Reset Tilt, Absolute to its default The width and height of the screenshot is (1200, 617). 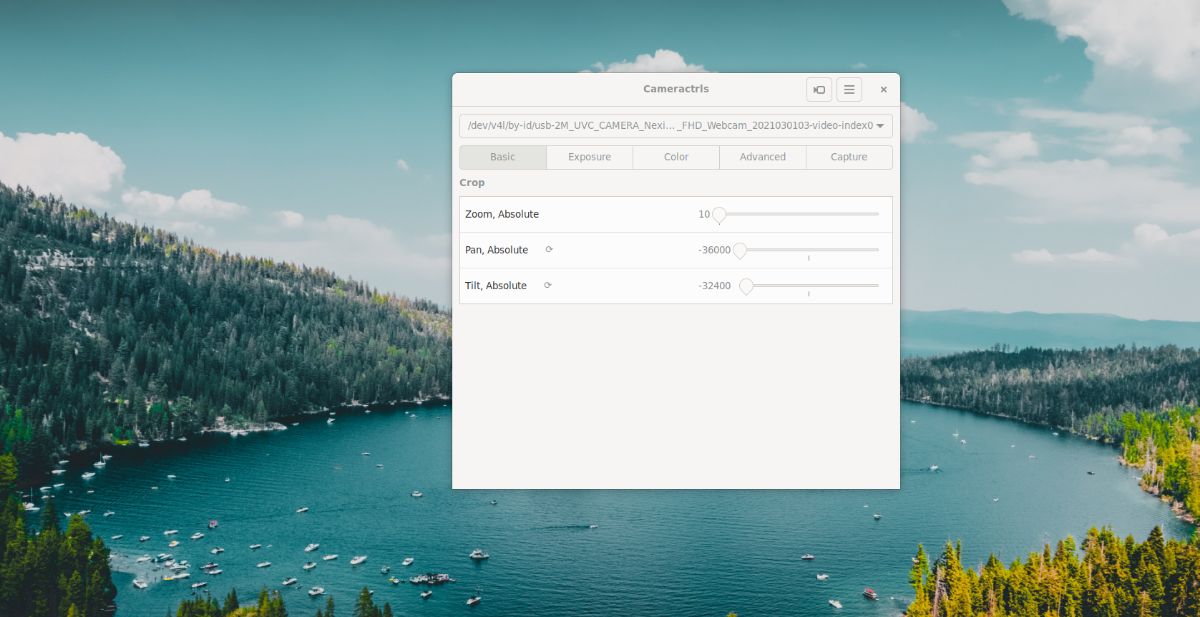tap(548, 286)
